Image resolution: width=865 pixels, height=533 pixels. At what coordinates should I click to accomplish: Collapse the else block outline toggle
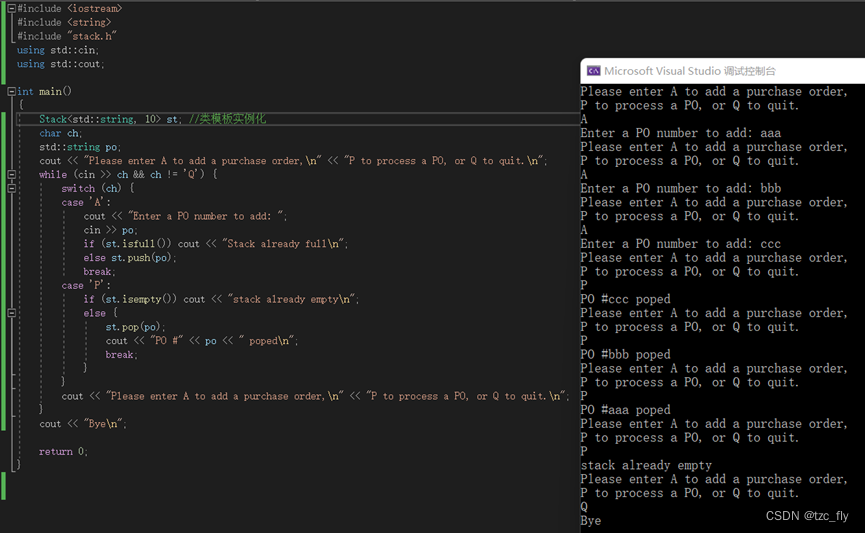(x=12, y=313)
